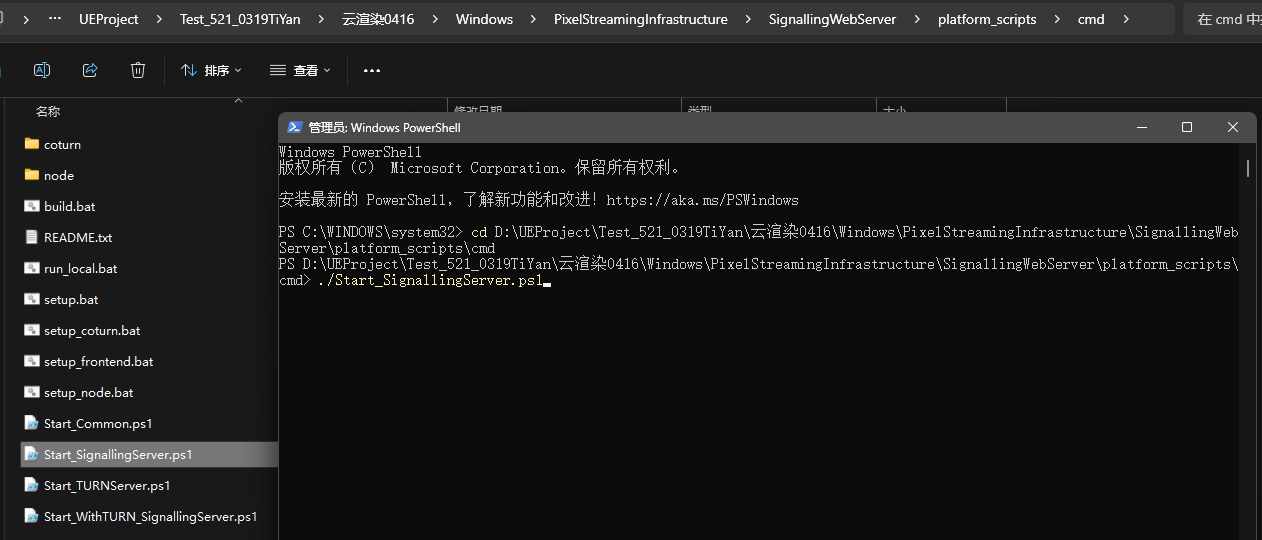This screenshot has width=1262, height=540.
Task: Click the PowerShell vertical scrollbar thumb
Action: (x=1248, y=167)
